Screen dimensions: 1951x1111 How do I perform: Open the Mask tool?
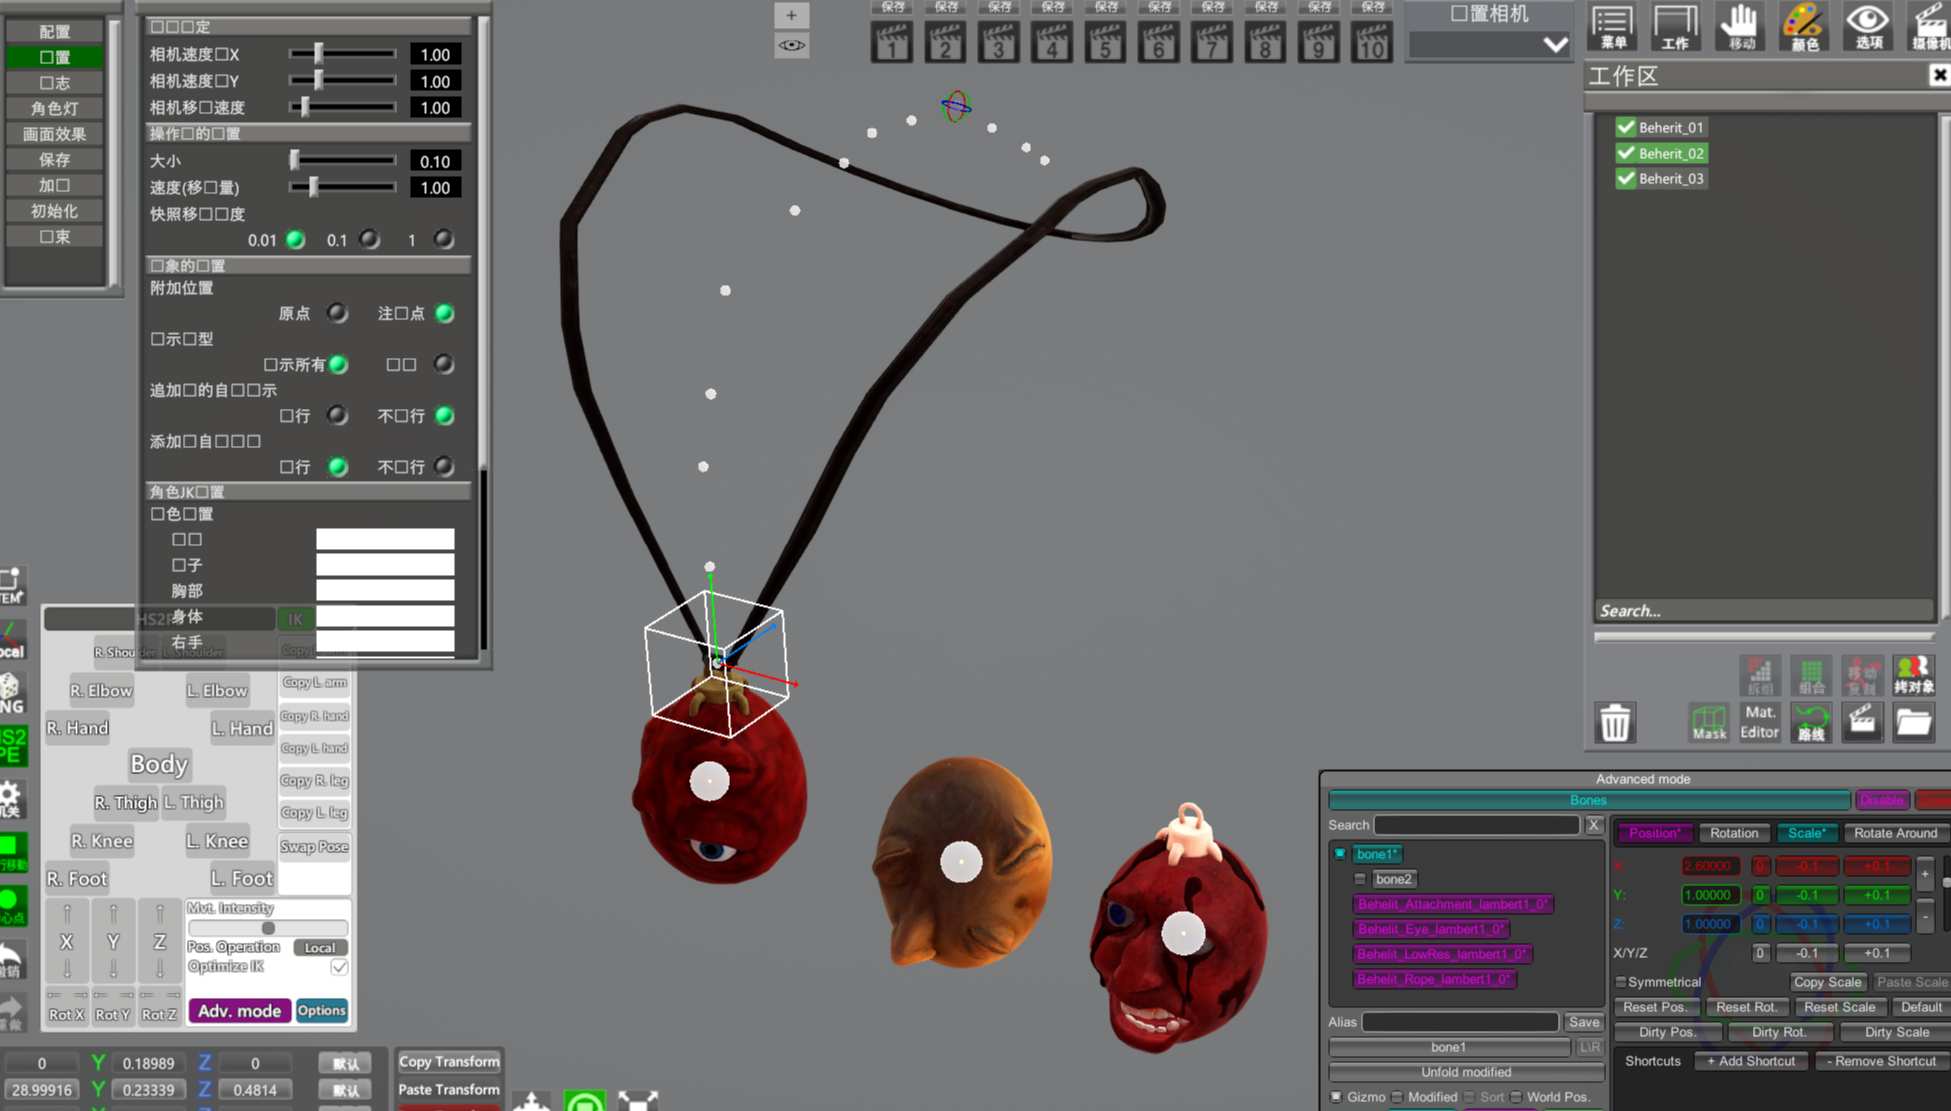(x=1709, y=722)
